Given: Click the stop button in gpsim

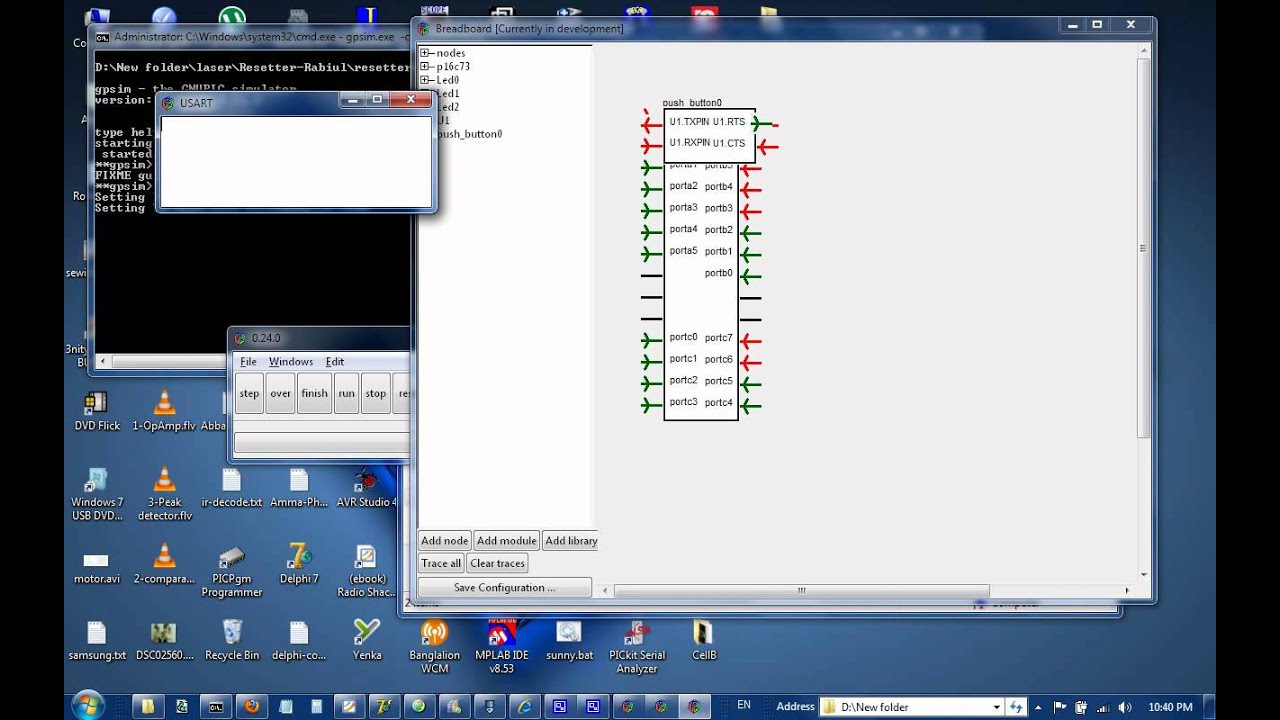Looking at the screenshot, I should 376,393.
